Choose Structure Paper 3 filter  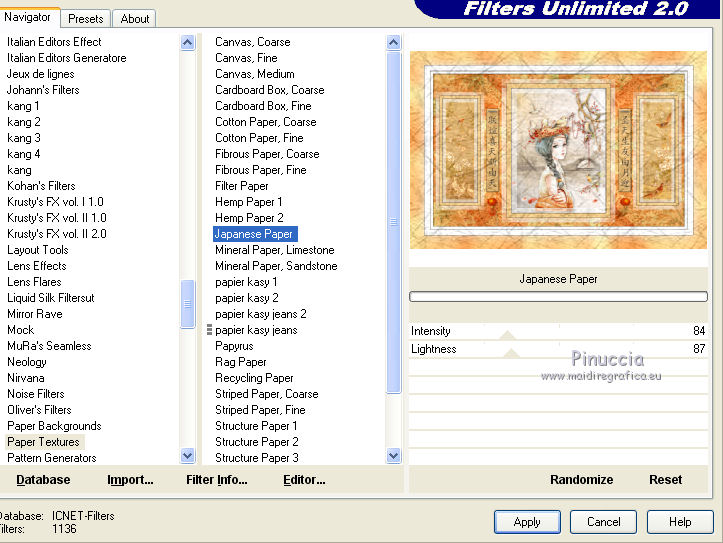click(x=257, y=458)
